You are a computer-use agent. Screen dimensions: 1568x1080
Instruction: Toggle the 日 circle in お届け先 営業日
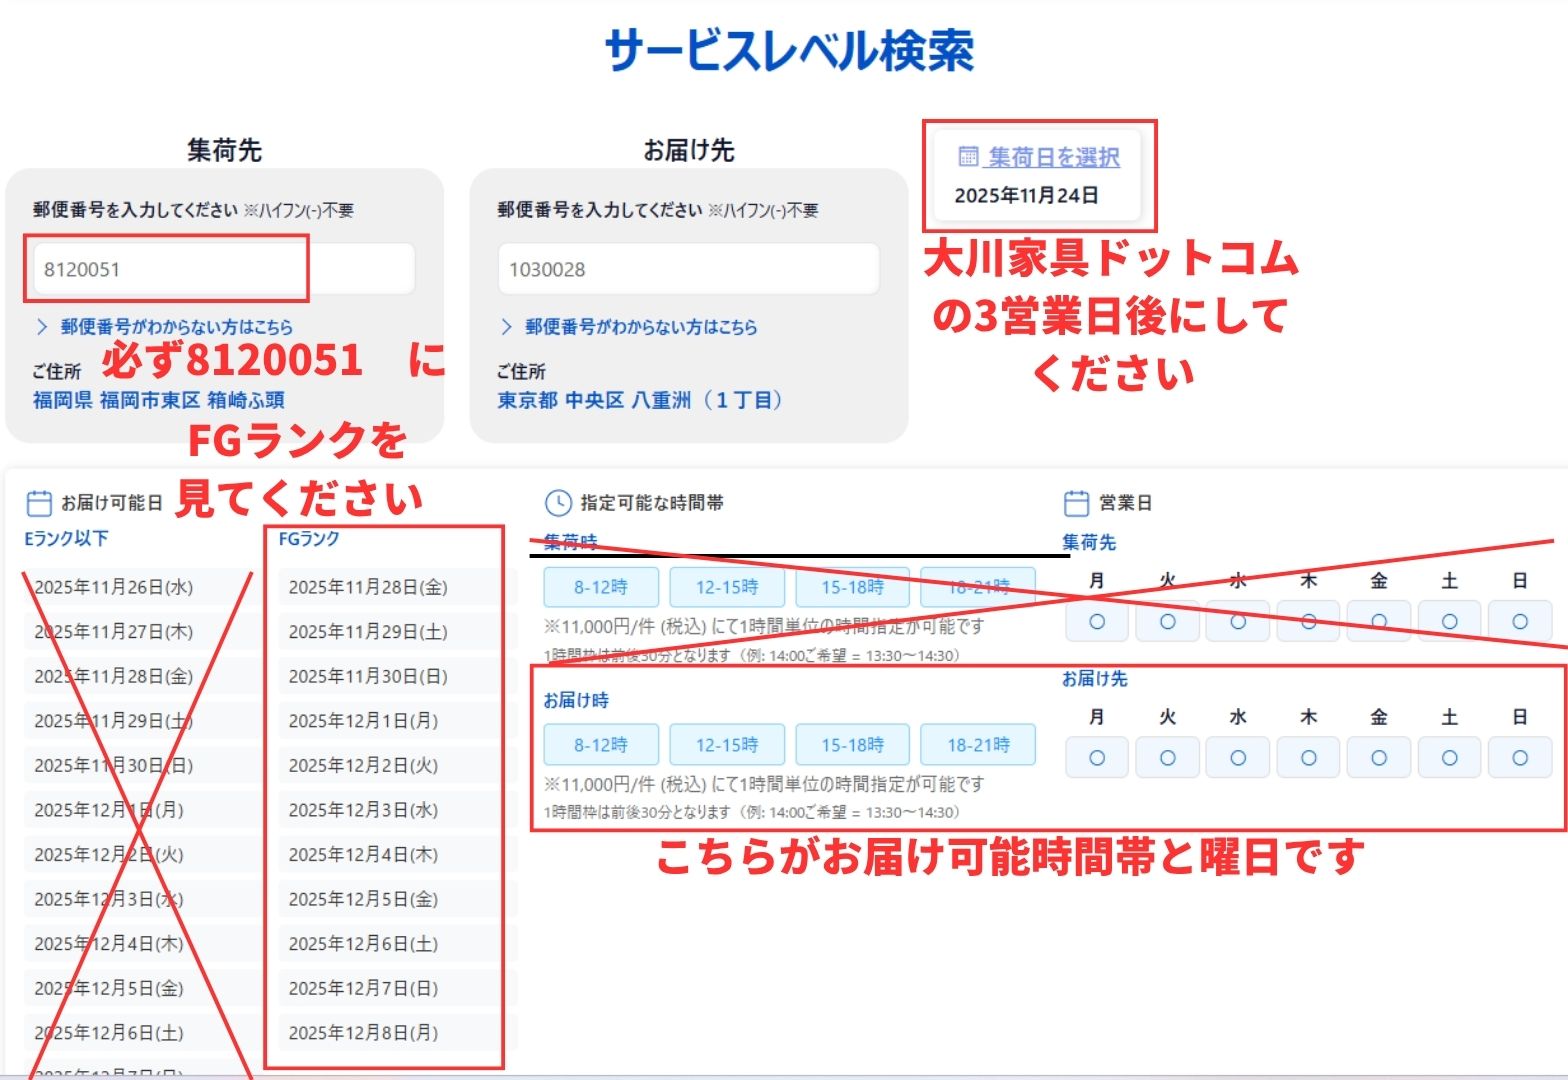pos(1520,758)
